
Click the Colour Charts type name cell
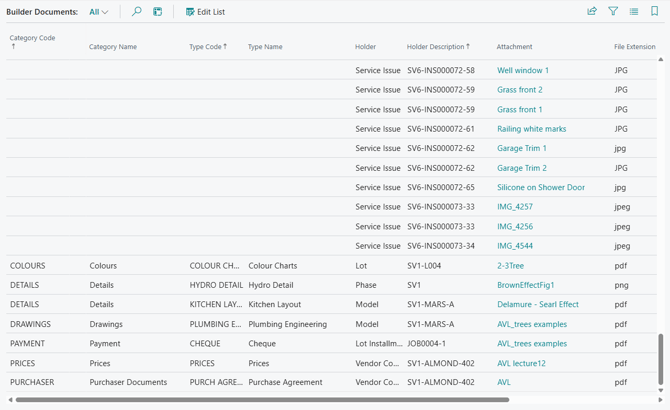coord(273,266)
